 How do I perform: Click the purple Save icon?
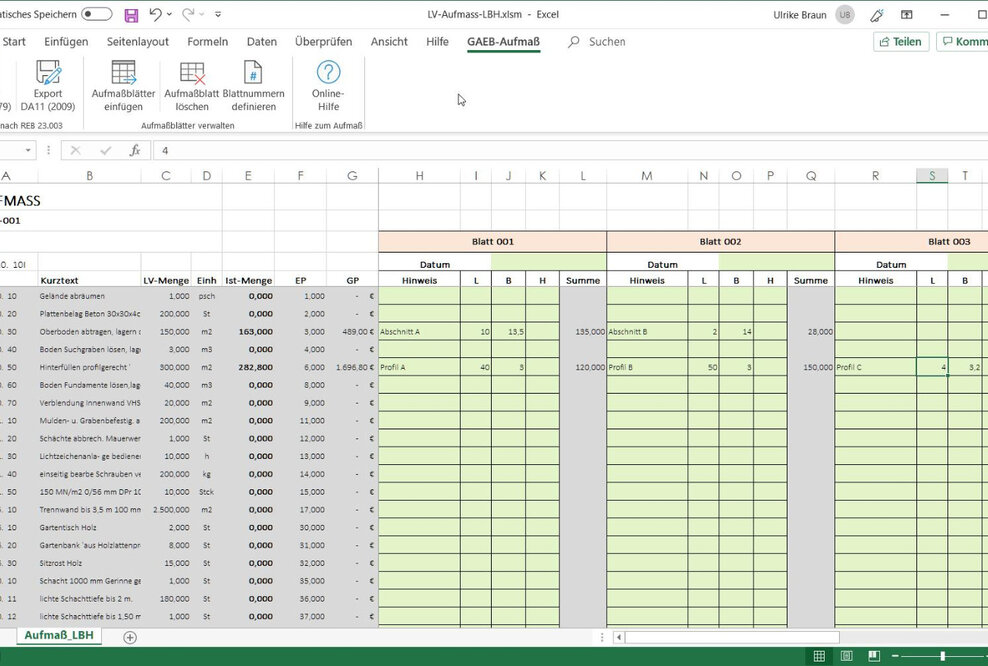[131, 15]
